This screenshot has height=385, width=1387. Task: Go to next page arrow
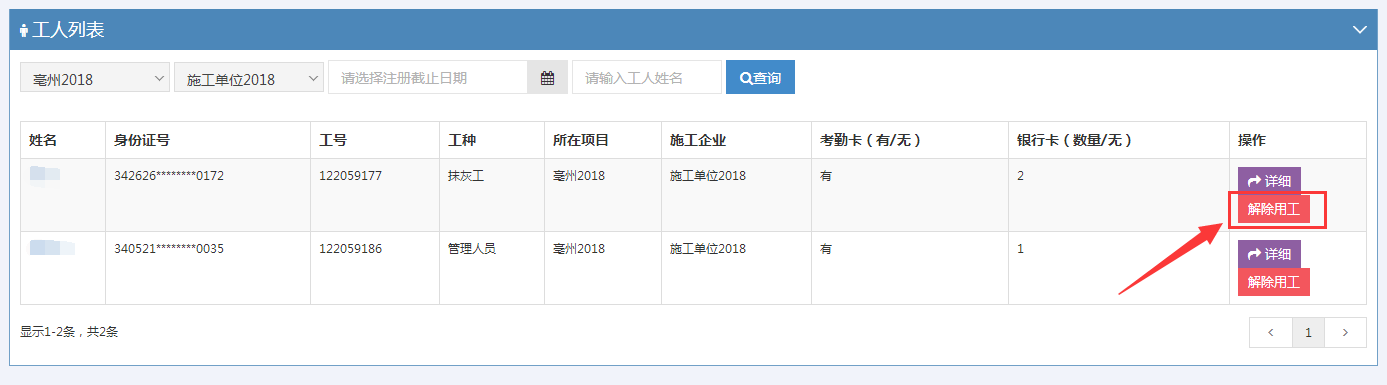click(1346, 332)
